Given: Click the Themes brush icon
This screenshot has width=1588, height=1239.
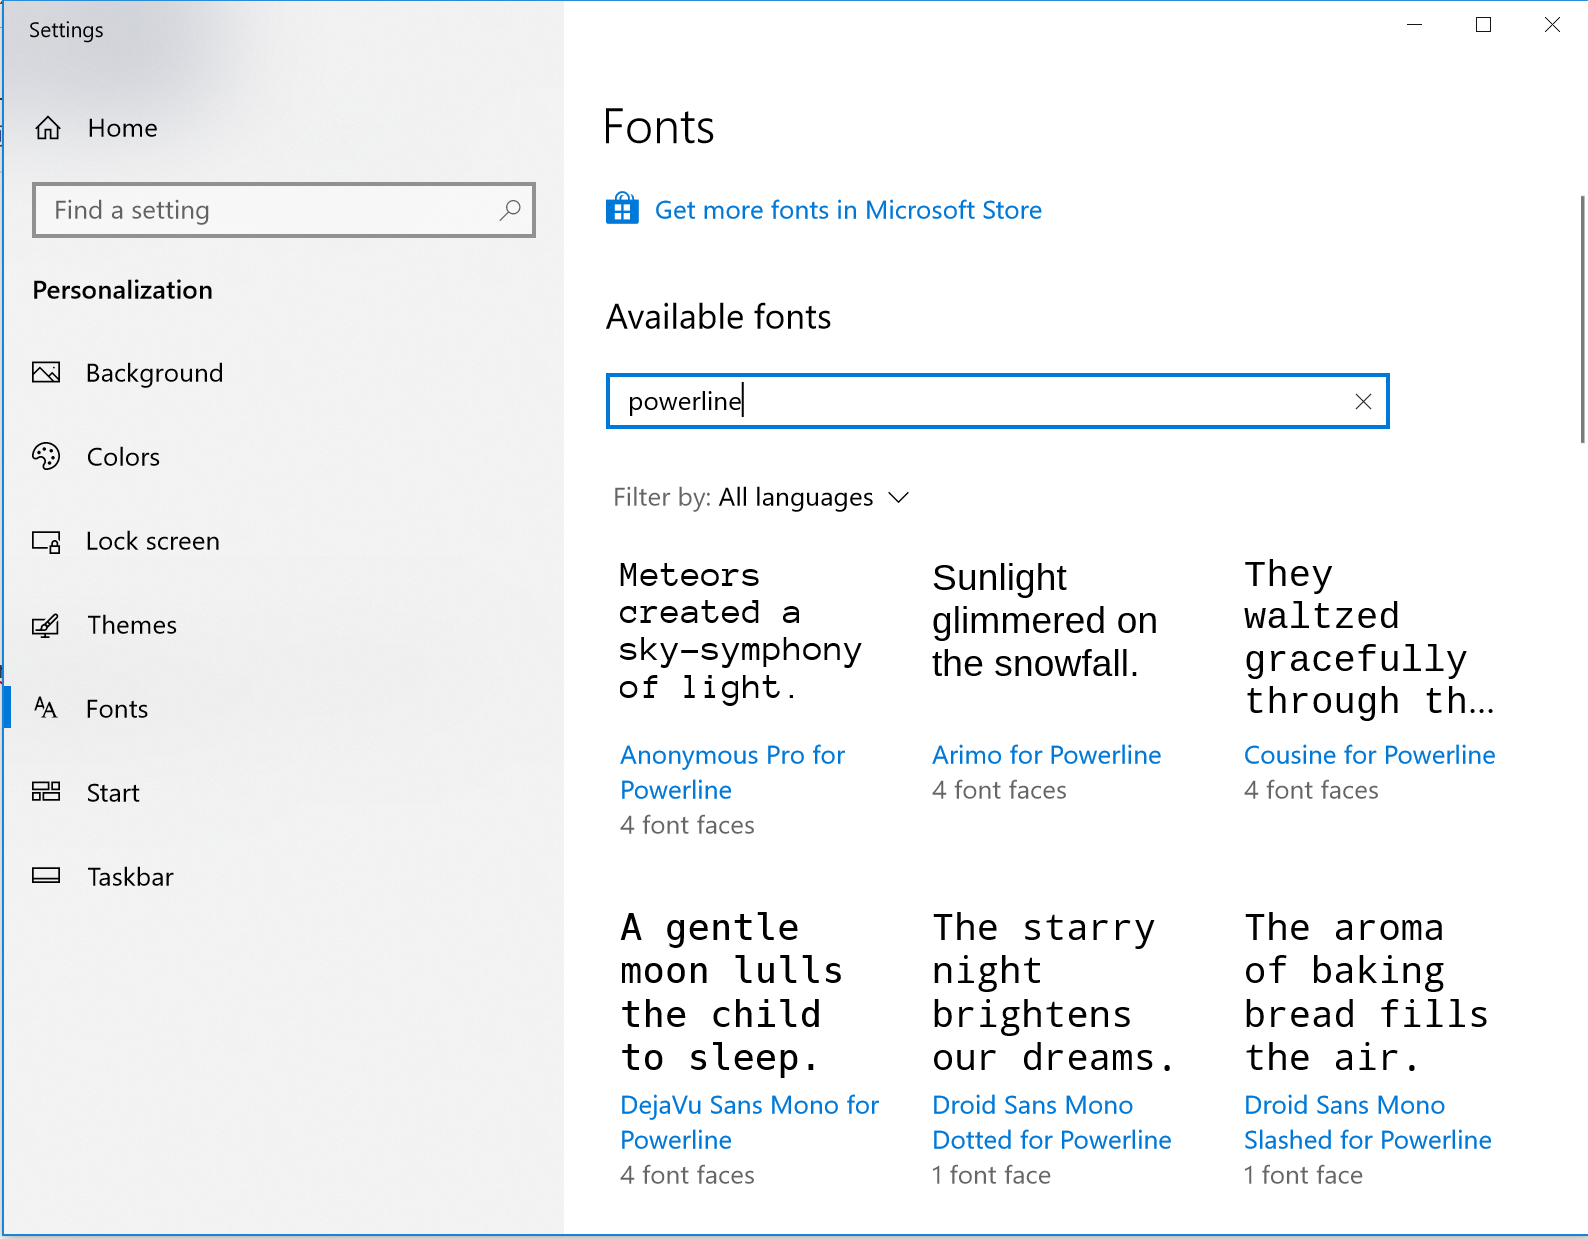Looking at the screenshot, I should (46, 625).
